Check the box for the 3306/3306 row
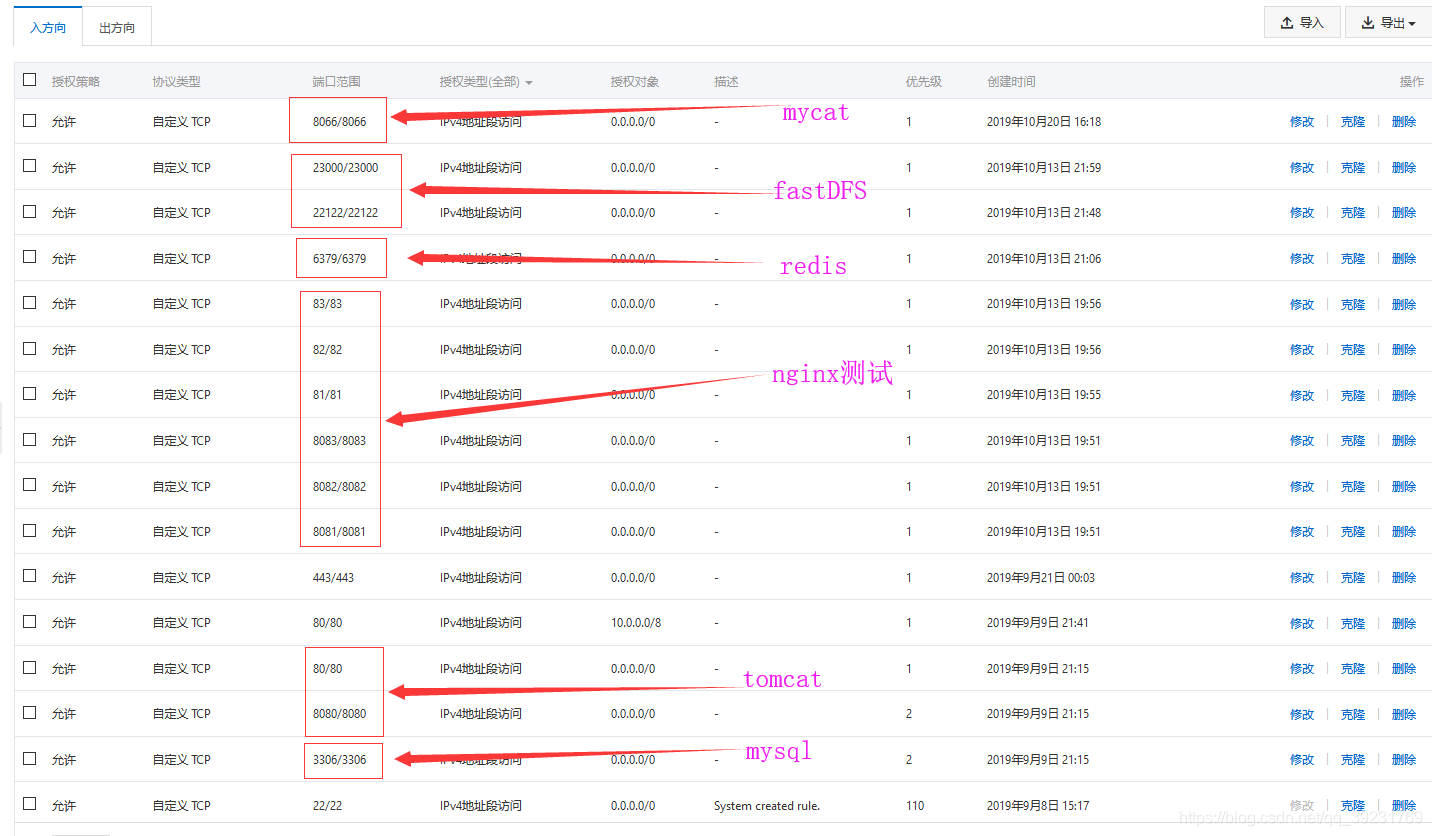The height and width of the screenshot is (836, 1432). [x=30, y=758]
